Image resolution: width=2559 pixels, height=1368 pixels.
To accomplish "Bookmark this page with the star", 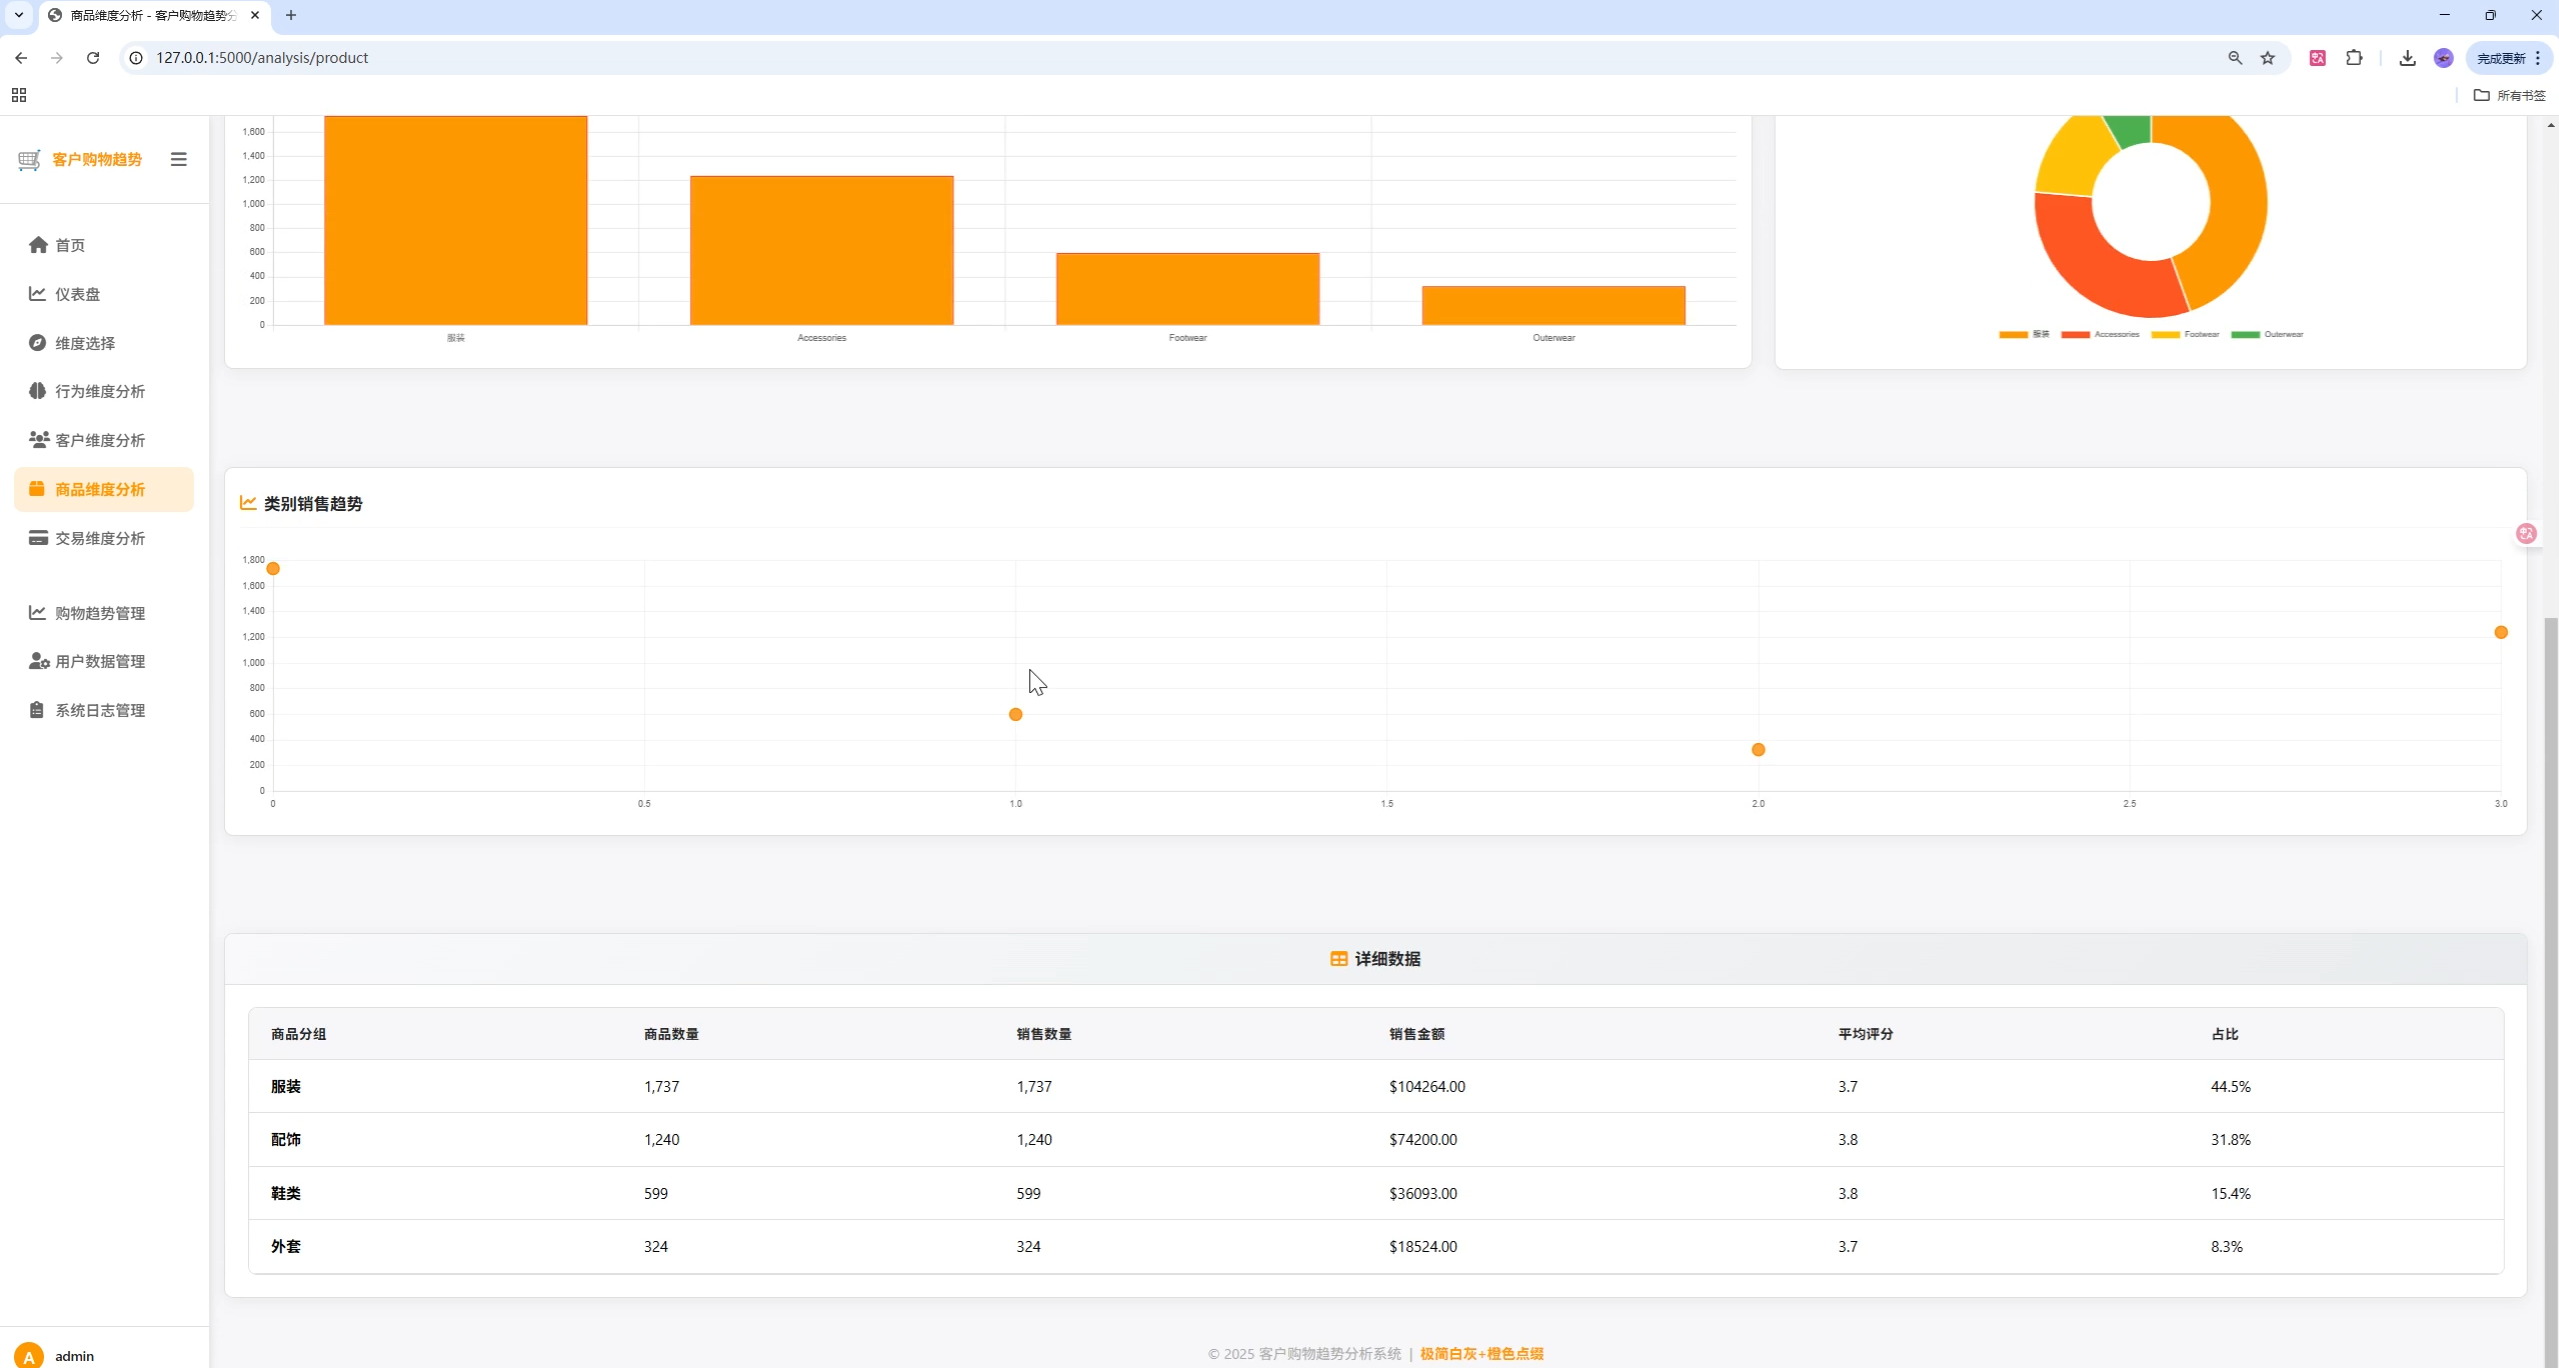I will (x=2268, y=58).
